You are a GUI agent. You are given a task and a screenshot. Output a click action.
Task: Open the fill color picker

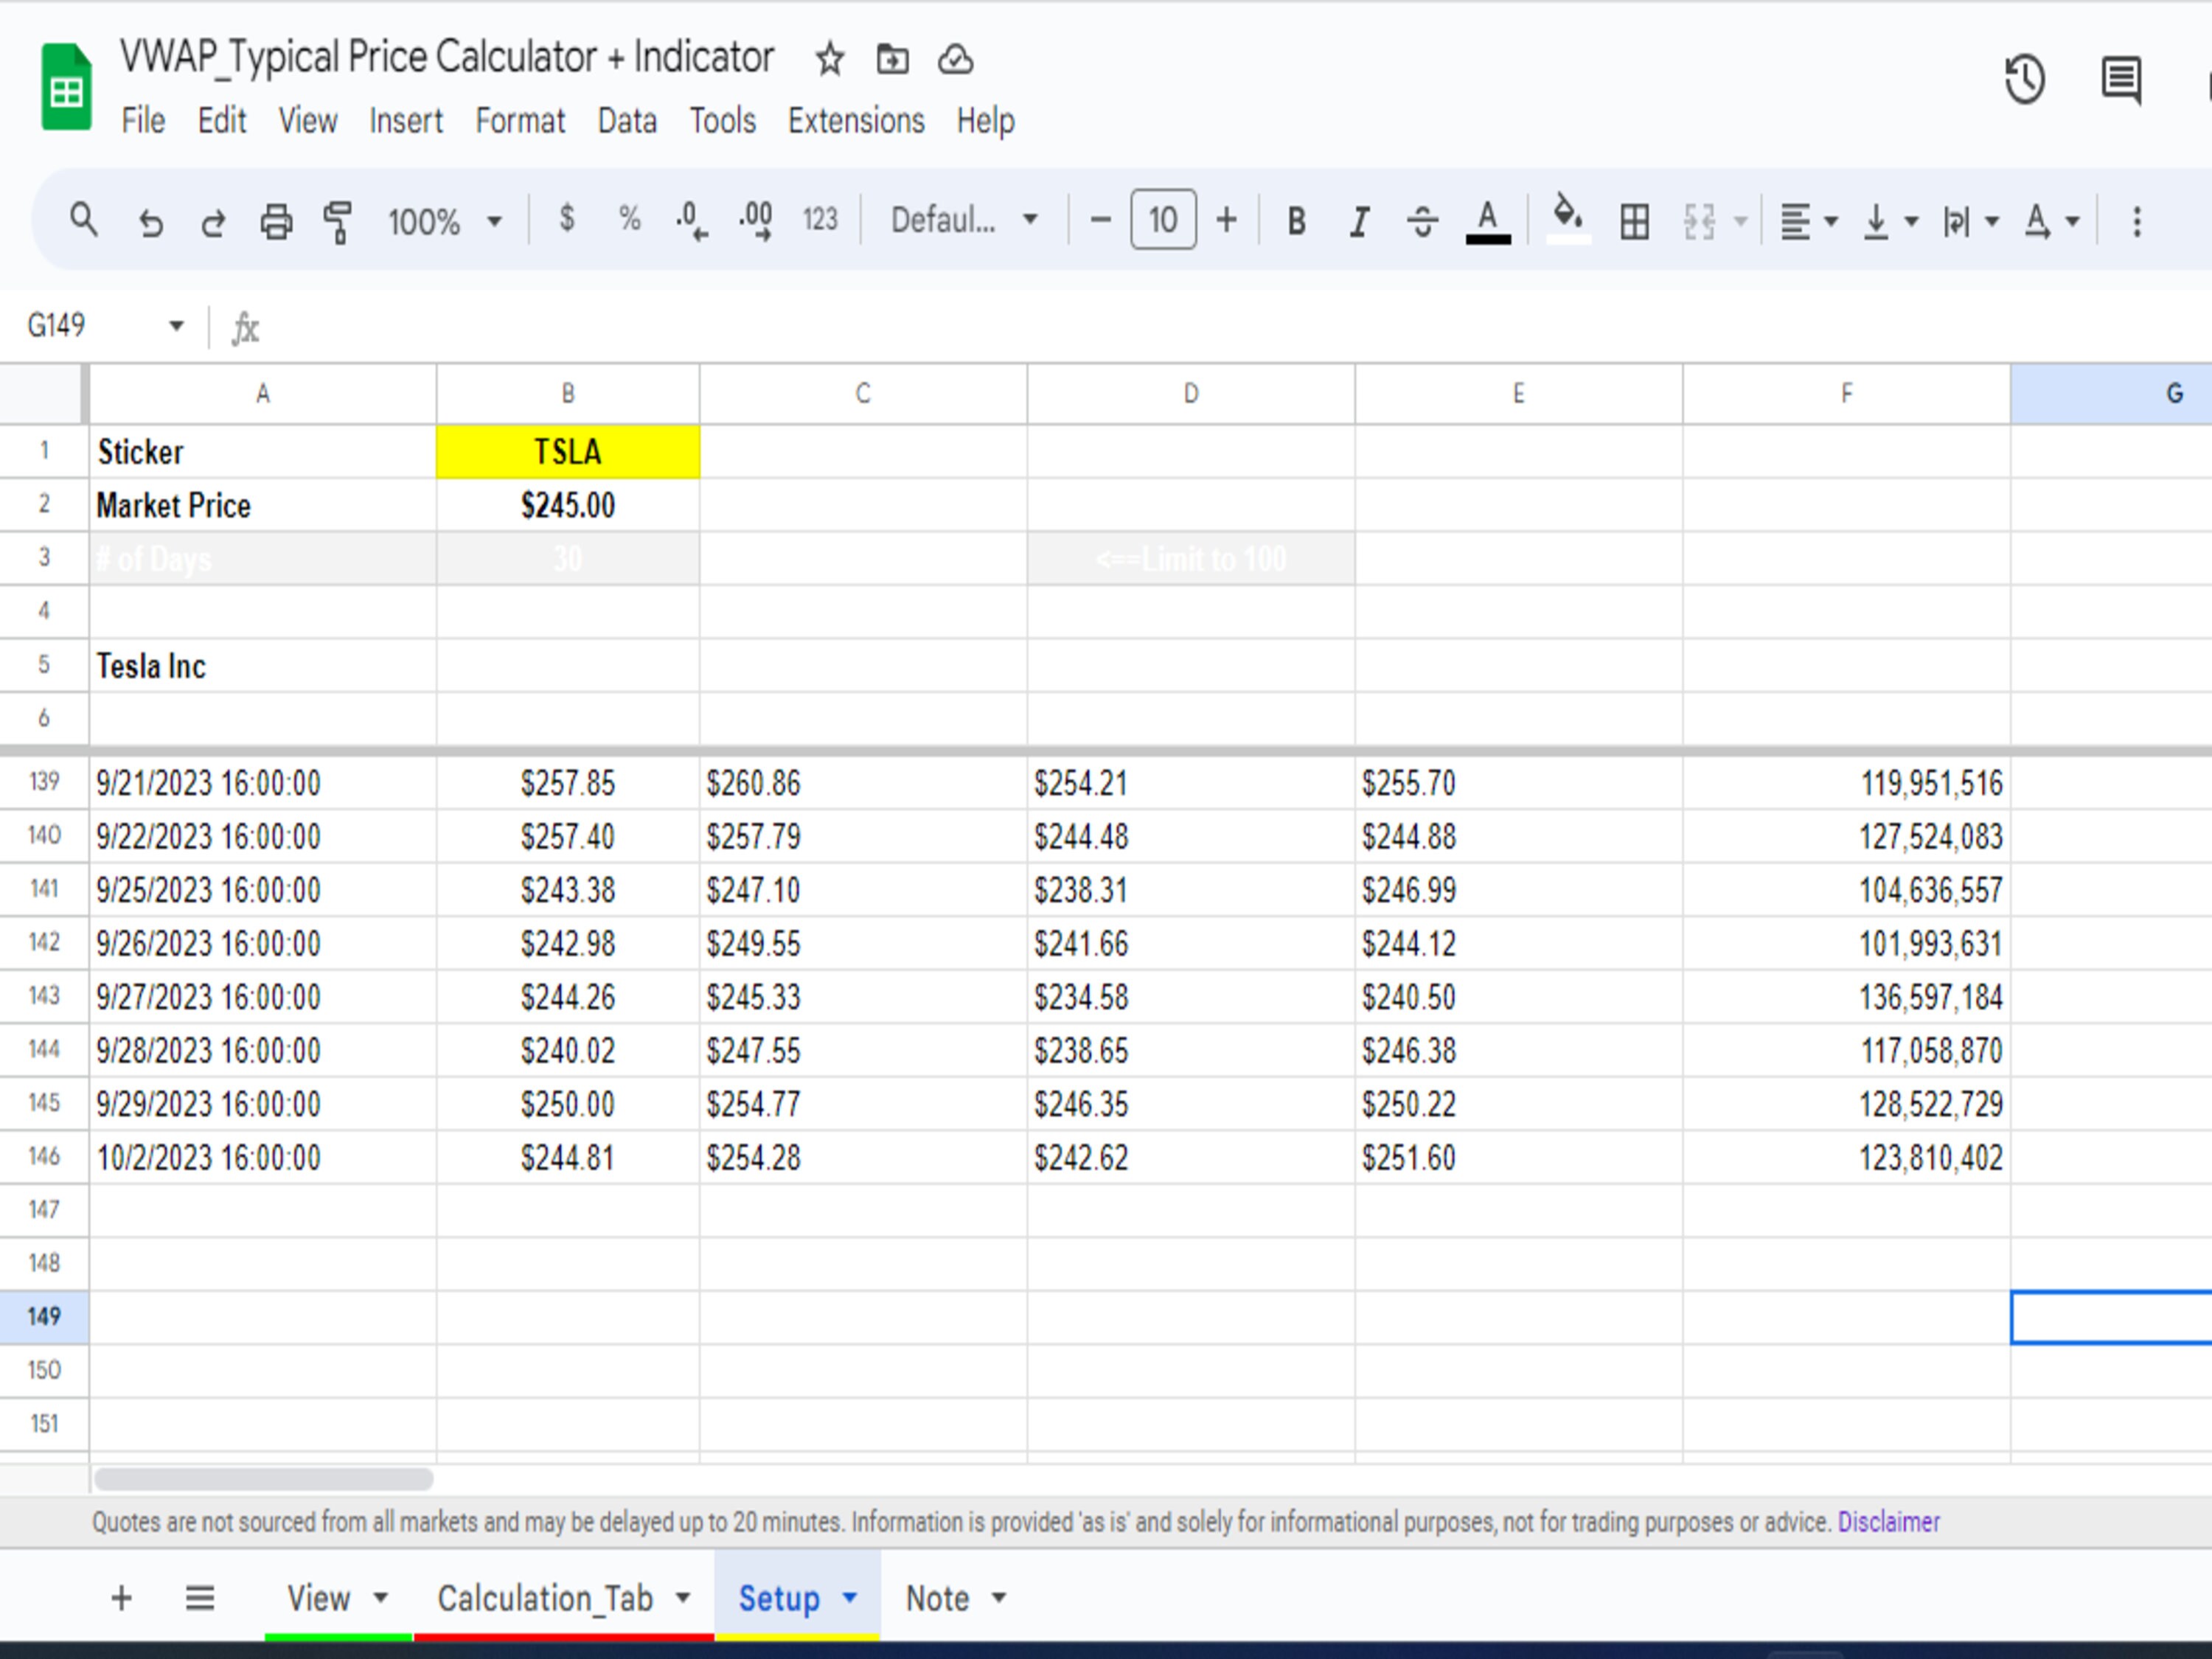(1567, 221)
